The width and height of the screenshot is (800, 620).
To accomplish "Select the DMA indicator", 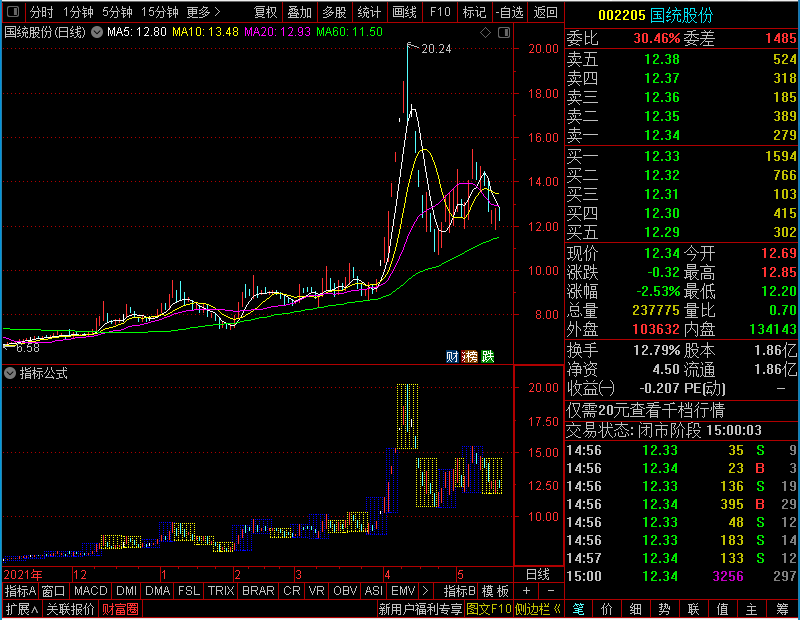I will click(157, 591).
